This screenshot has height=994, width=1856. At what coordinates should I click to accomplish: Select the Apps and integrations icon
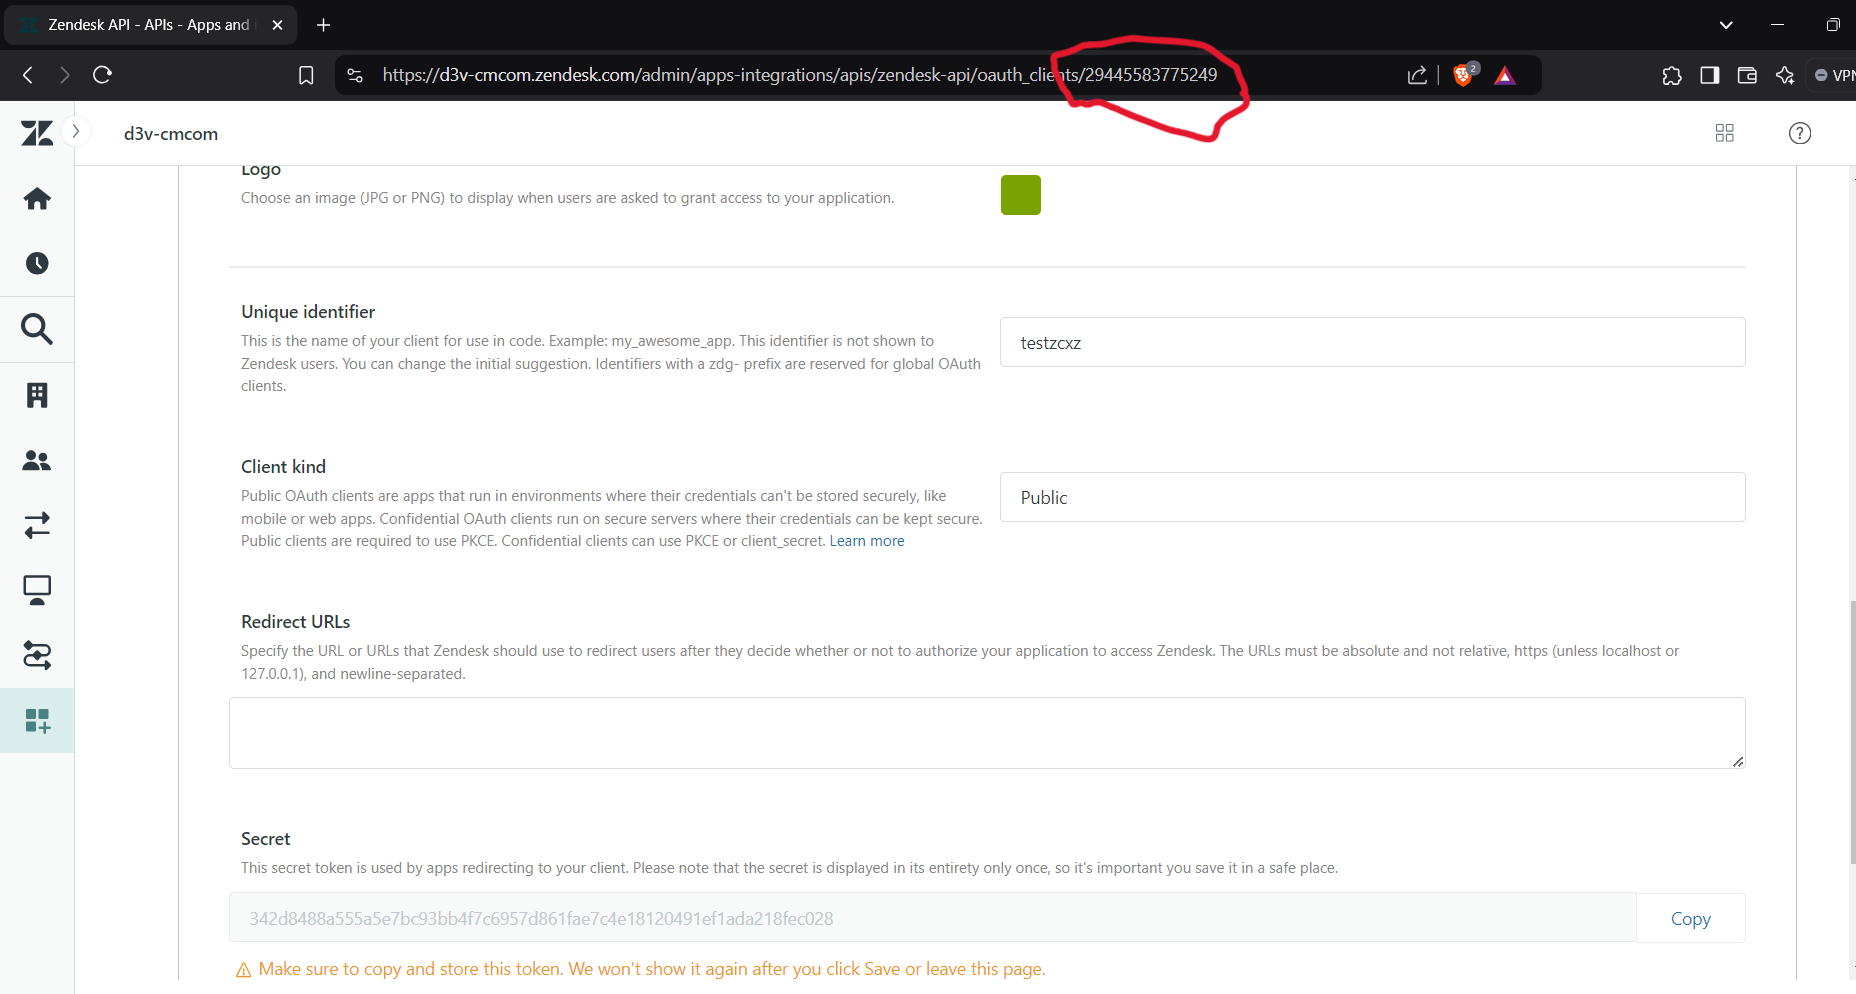(x=37, y=720)
